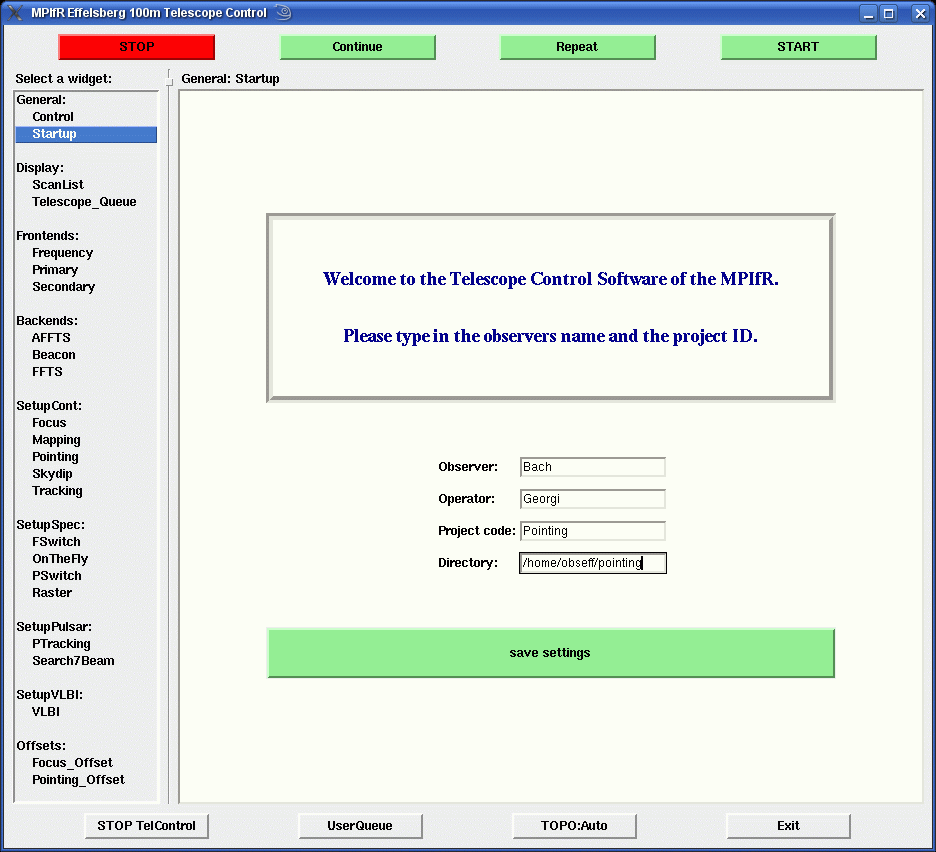Select Mapping under SetupCont
936x852 pixels.
tap(56, 440)
